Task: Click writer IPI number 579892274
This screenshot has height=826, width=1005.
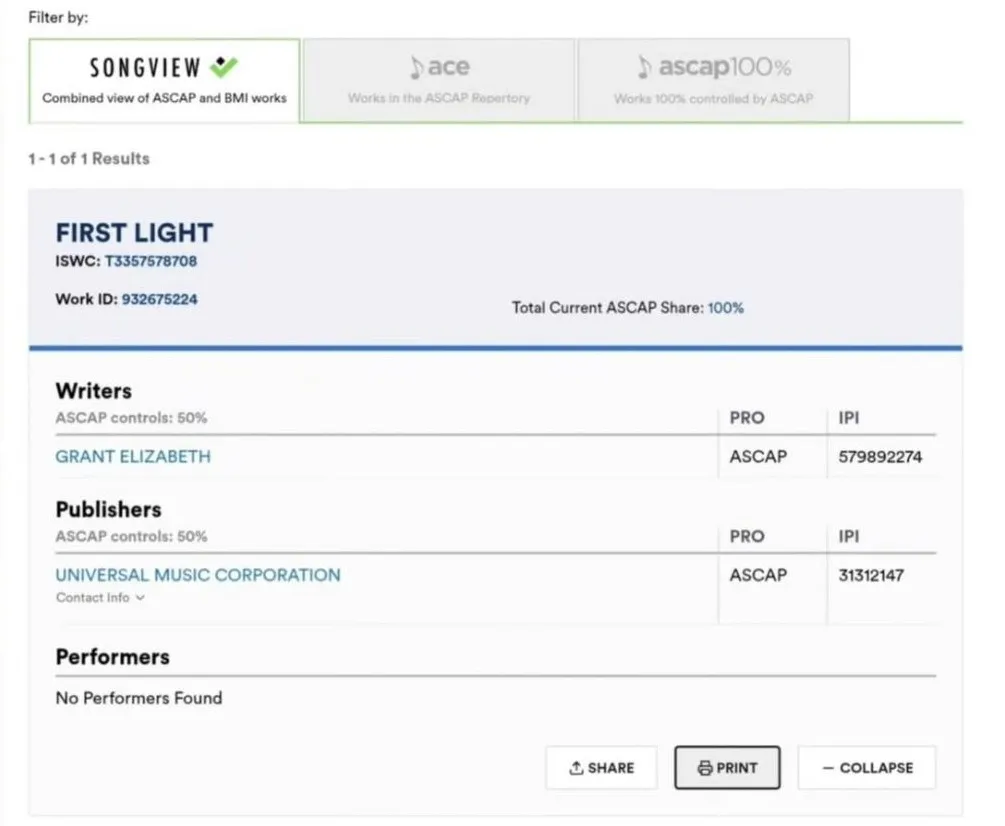Action: click(880, 457)
